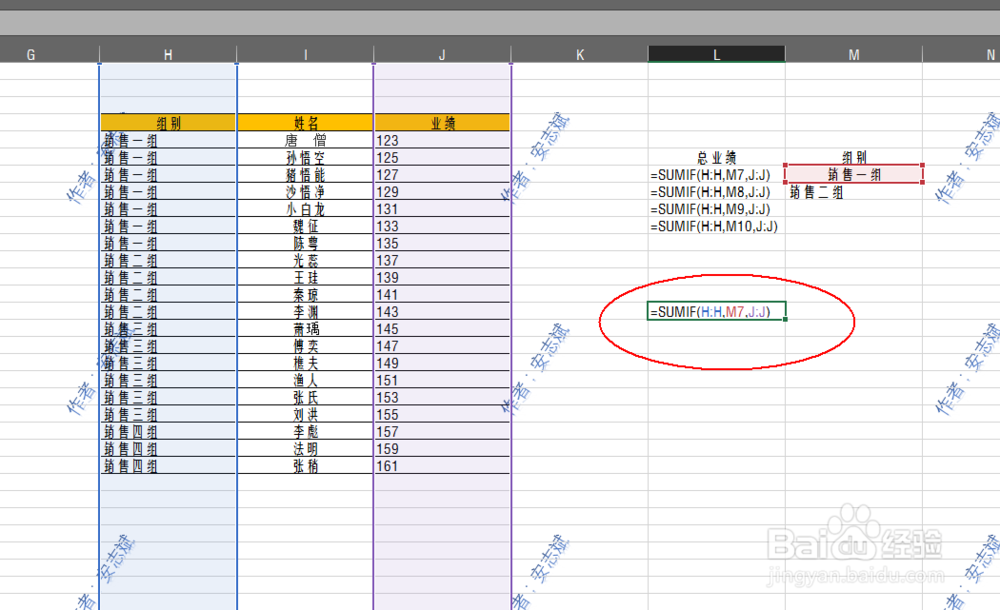Click the name cell 渔人
The width and height of the screenshot is (1000, 610).
click(305, 380)
